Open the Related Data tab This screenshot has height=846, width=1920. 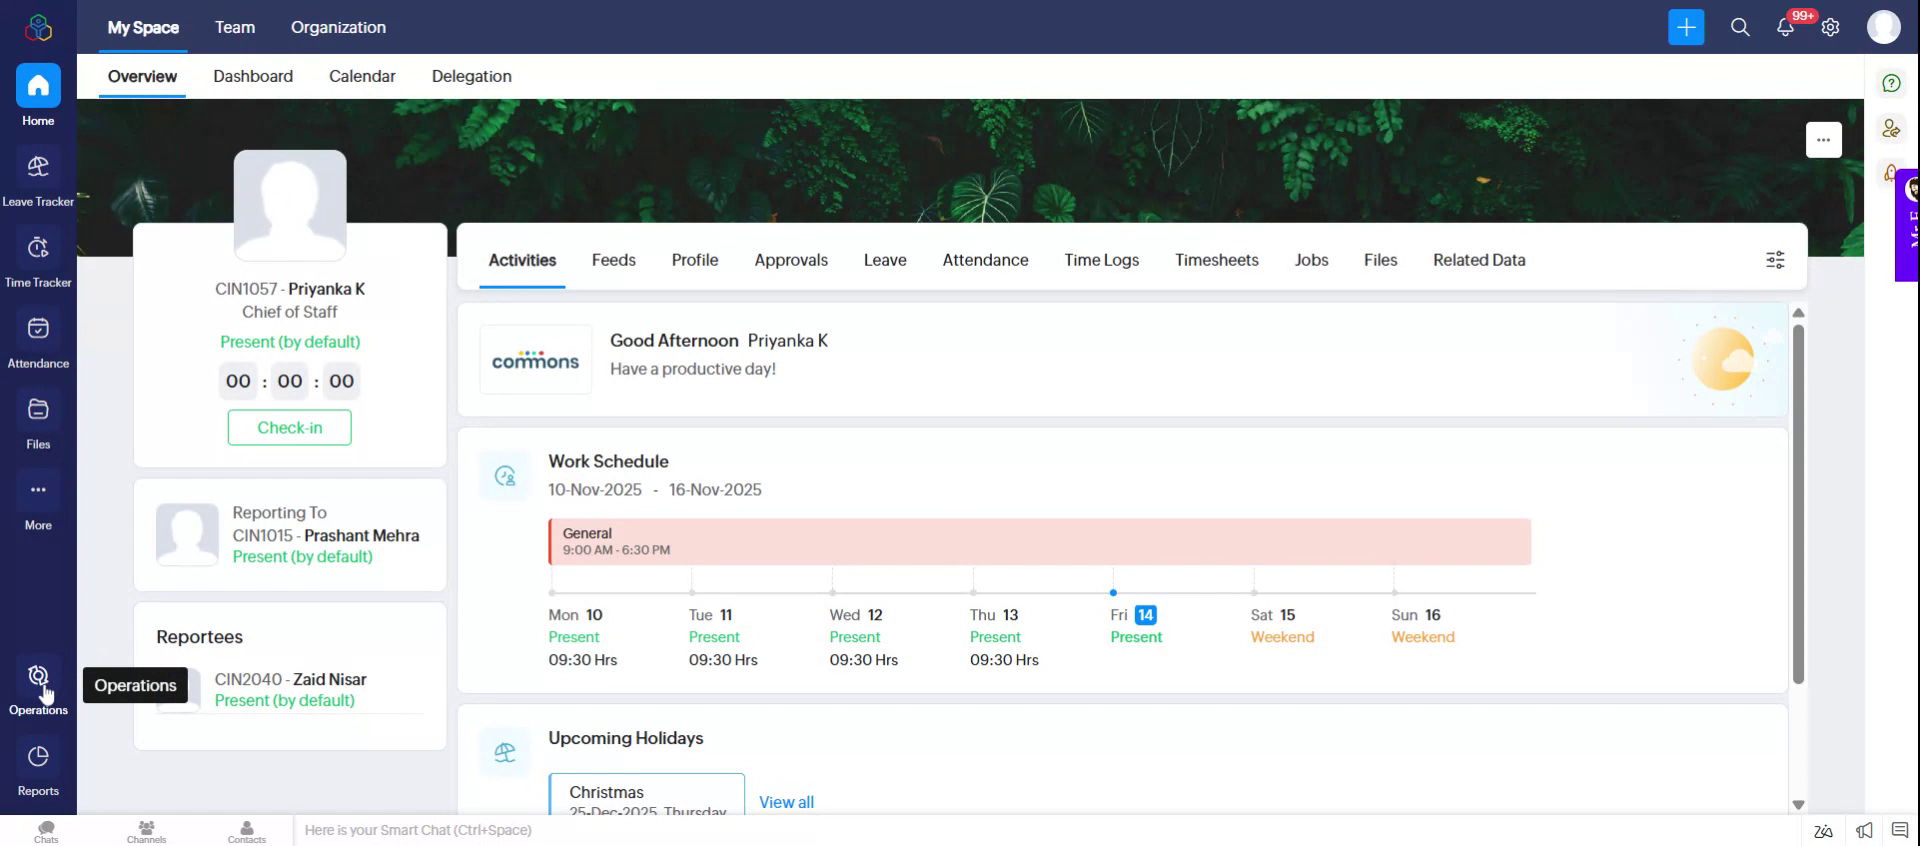[x=1479, y=260]
